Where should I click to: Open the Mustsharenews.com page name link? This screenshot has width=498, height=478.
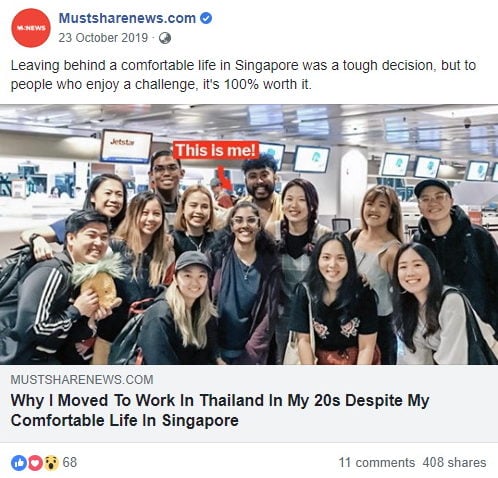[127, 18]
